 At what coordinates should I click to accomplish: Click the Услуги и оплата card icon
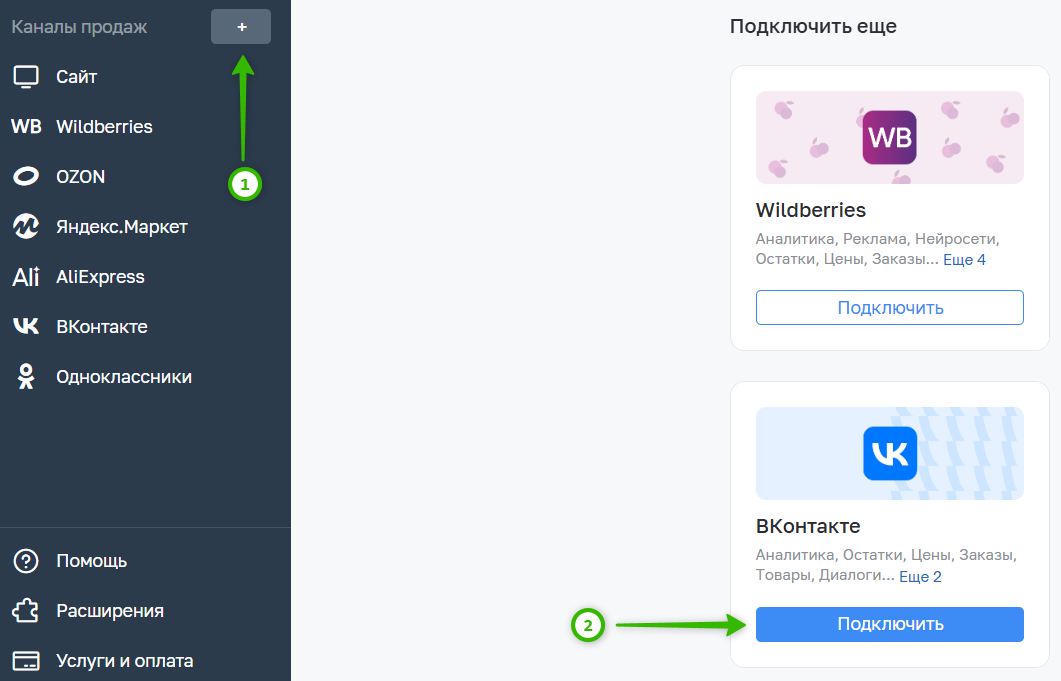click(x=26, y=661)
